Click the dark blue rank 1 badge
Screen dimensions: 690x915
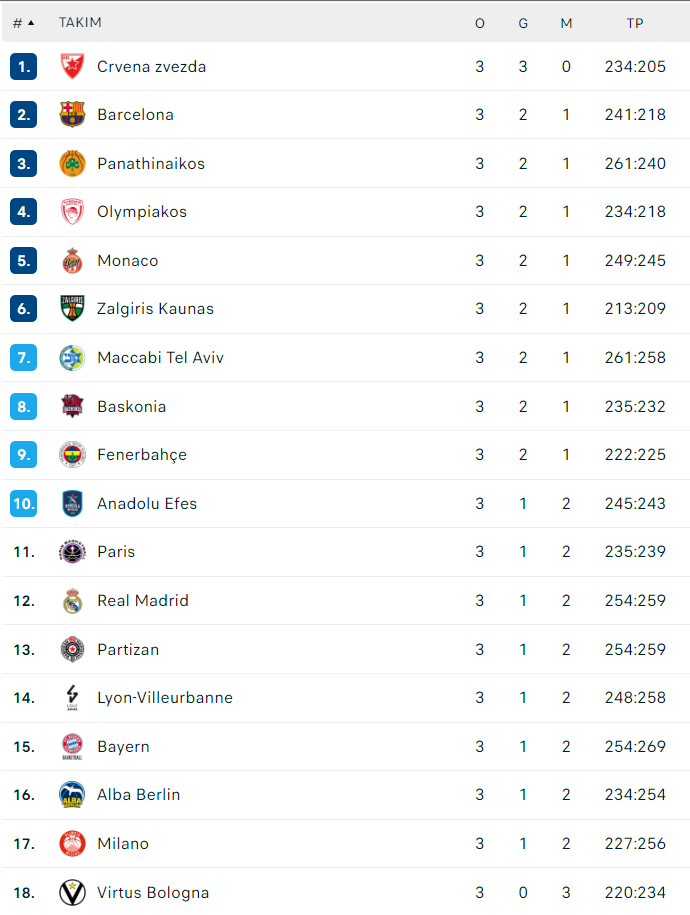(23, 66)
